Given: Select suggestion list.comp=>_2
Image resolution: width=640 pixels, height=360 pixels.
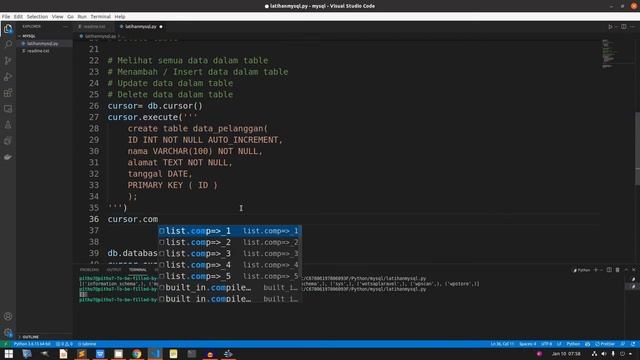Looking at the screenshot, I should (230, 242).
